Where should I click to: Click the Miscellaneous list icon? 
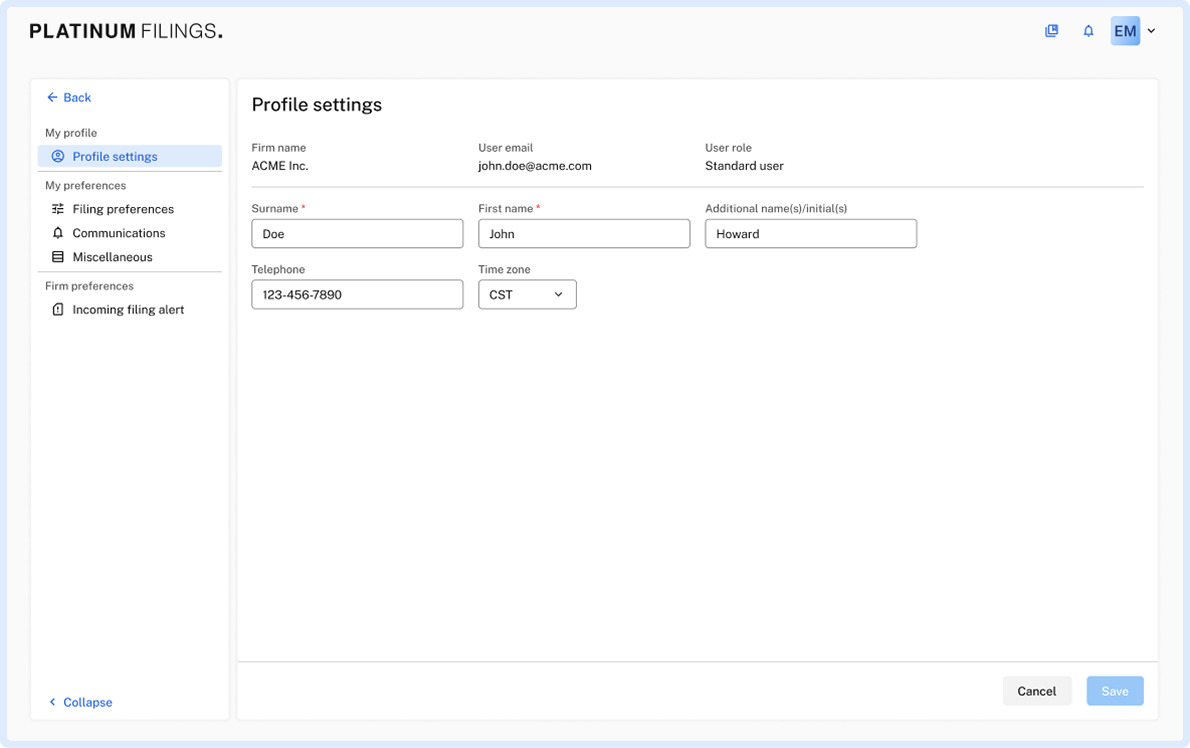[58, 257]
